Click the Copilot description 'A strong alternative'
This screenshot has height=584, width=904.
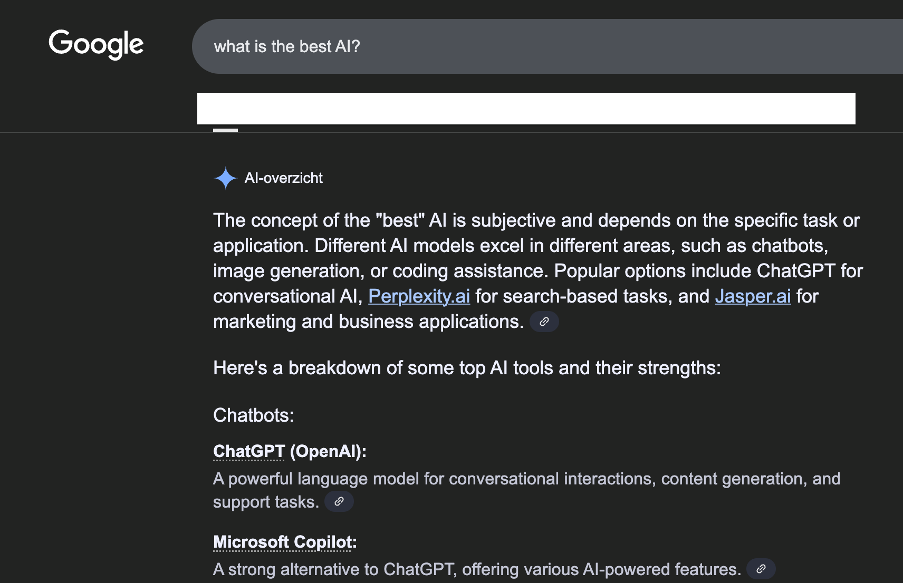click(x=476, y=569)
